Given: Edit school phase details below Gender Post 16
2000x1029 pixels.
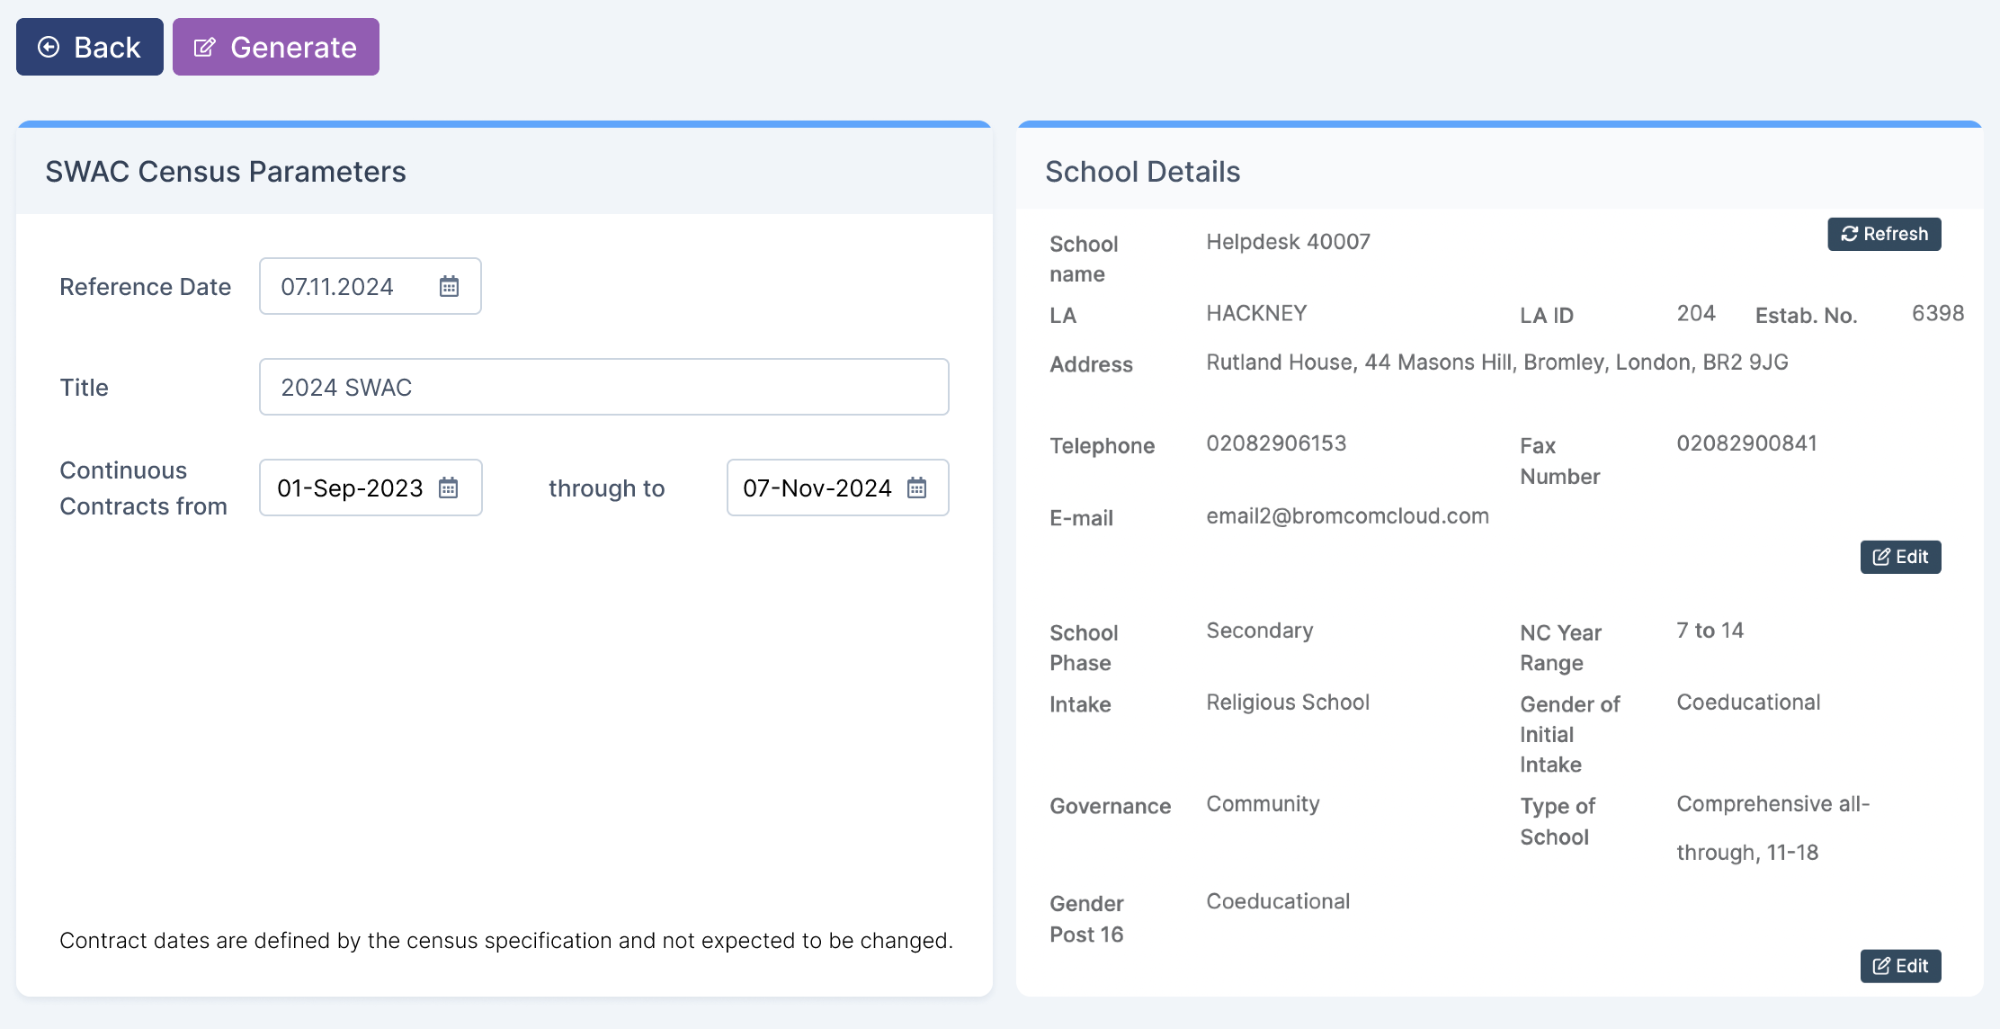Looking at the screenshot, I should click(1900, 966).
